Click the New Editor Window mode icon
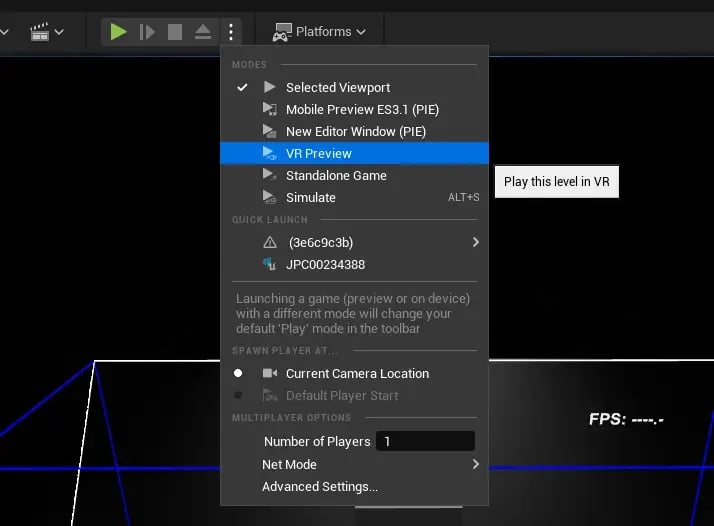Screen dimensions: 714x526 (x=270, y=131)
